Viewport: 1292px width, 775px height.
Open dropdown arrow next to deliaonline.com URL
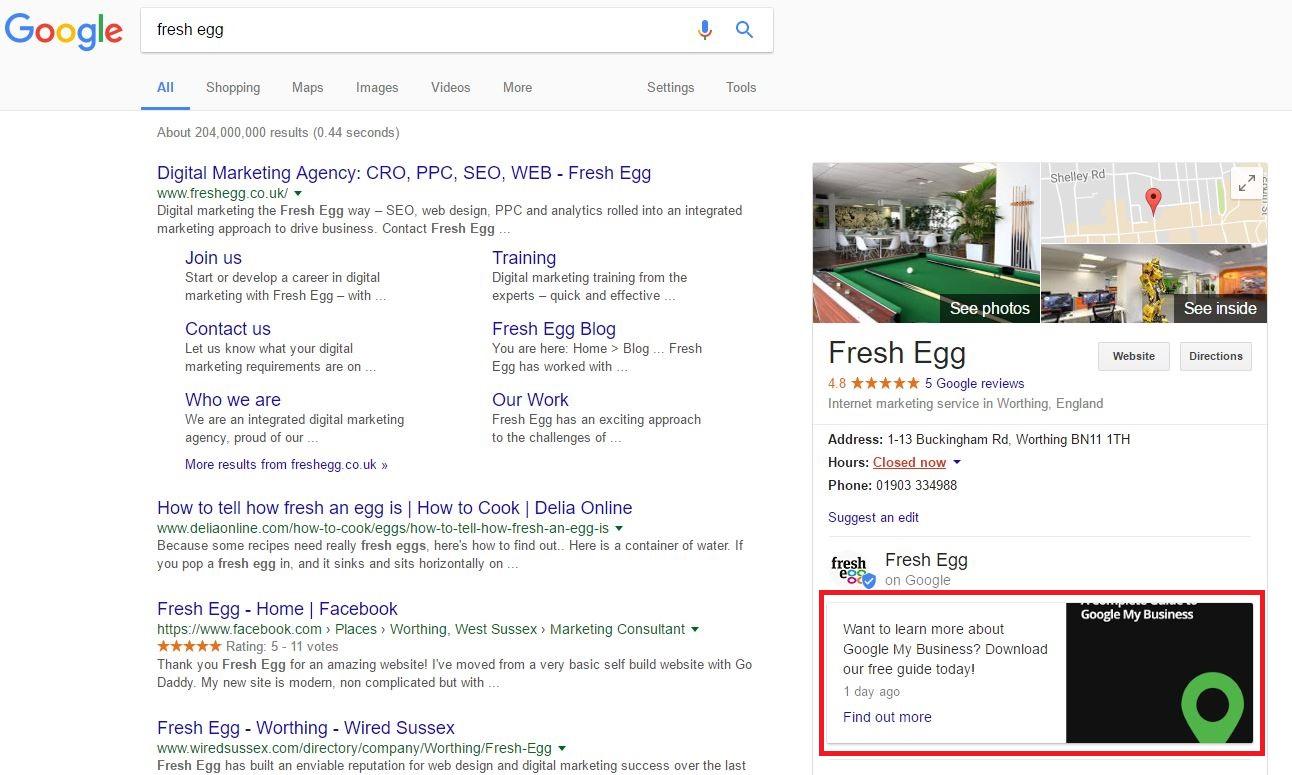619,528
